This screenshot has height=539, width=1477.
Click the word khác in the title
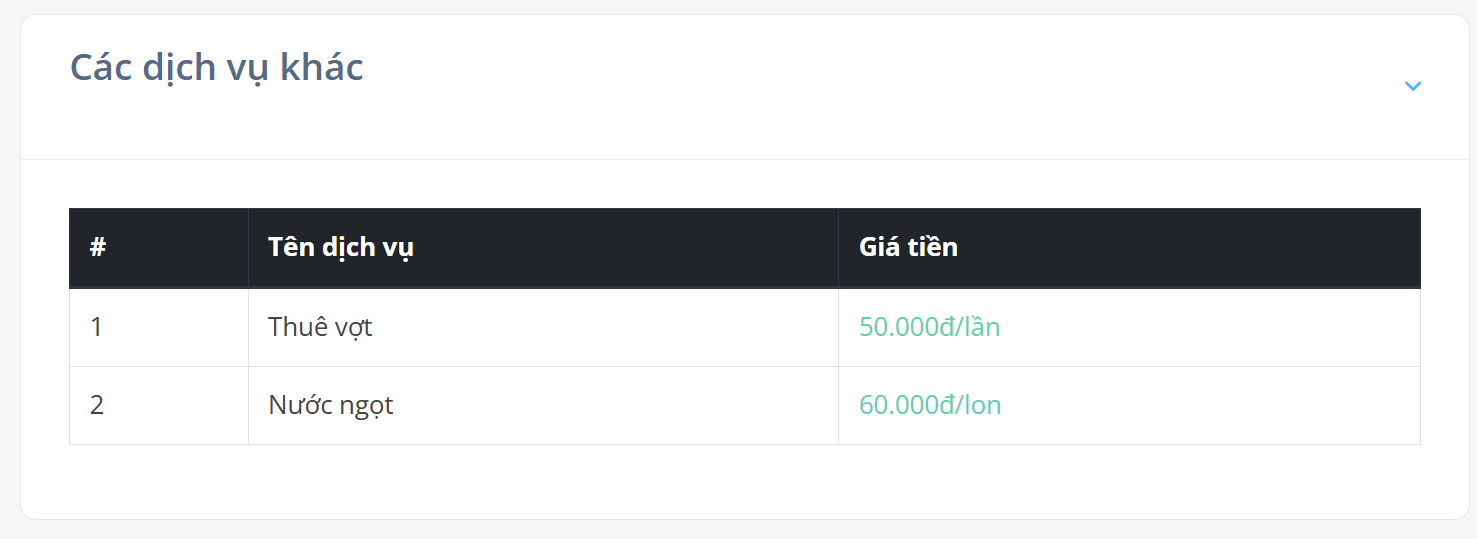321,67
